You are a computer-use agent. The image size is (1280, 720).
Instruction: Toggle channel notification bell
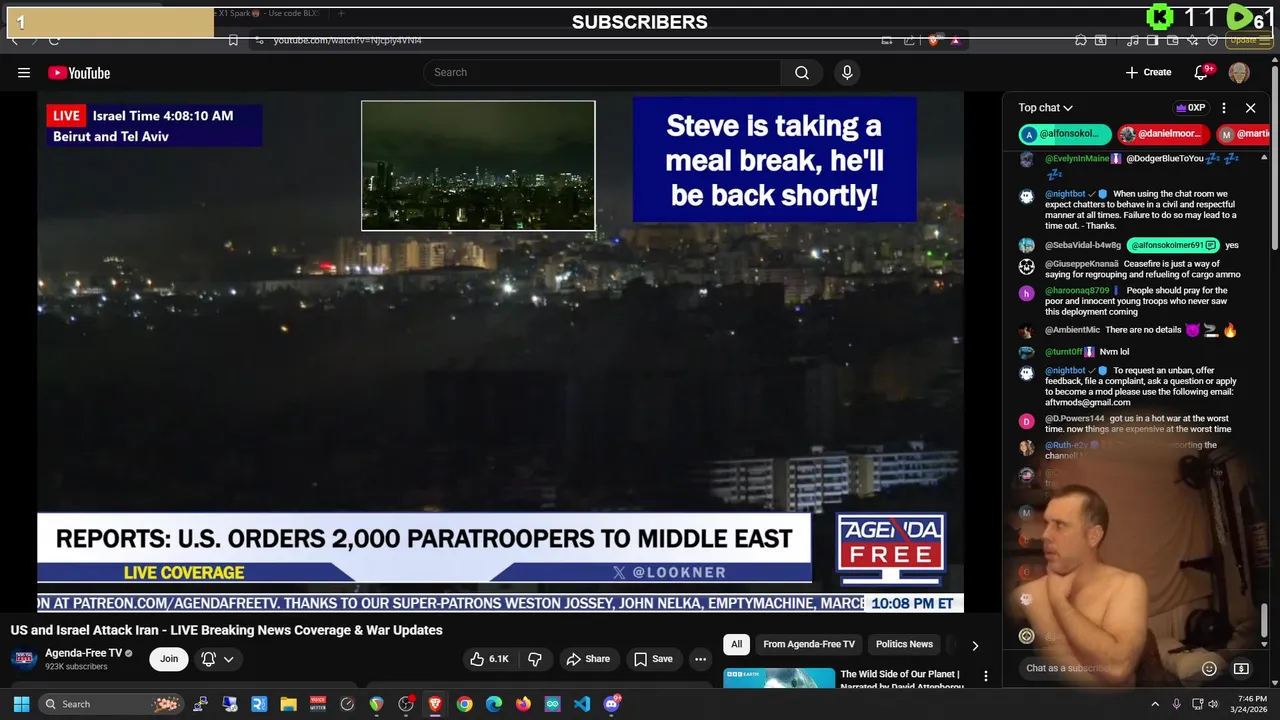tap(209, 659)
